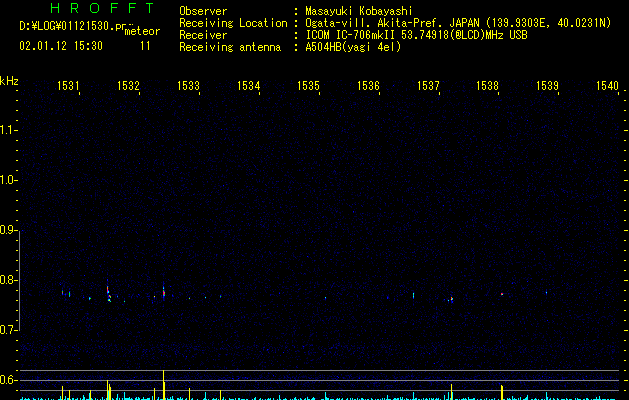Click the 1540 time axis marker

607,86
